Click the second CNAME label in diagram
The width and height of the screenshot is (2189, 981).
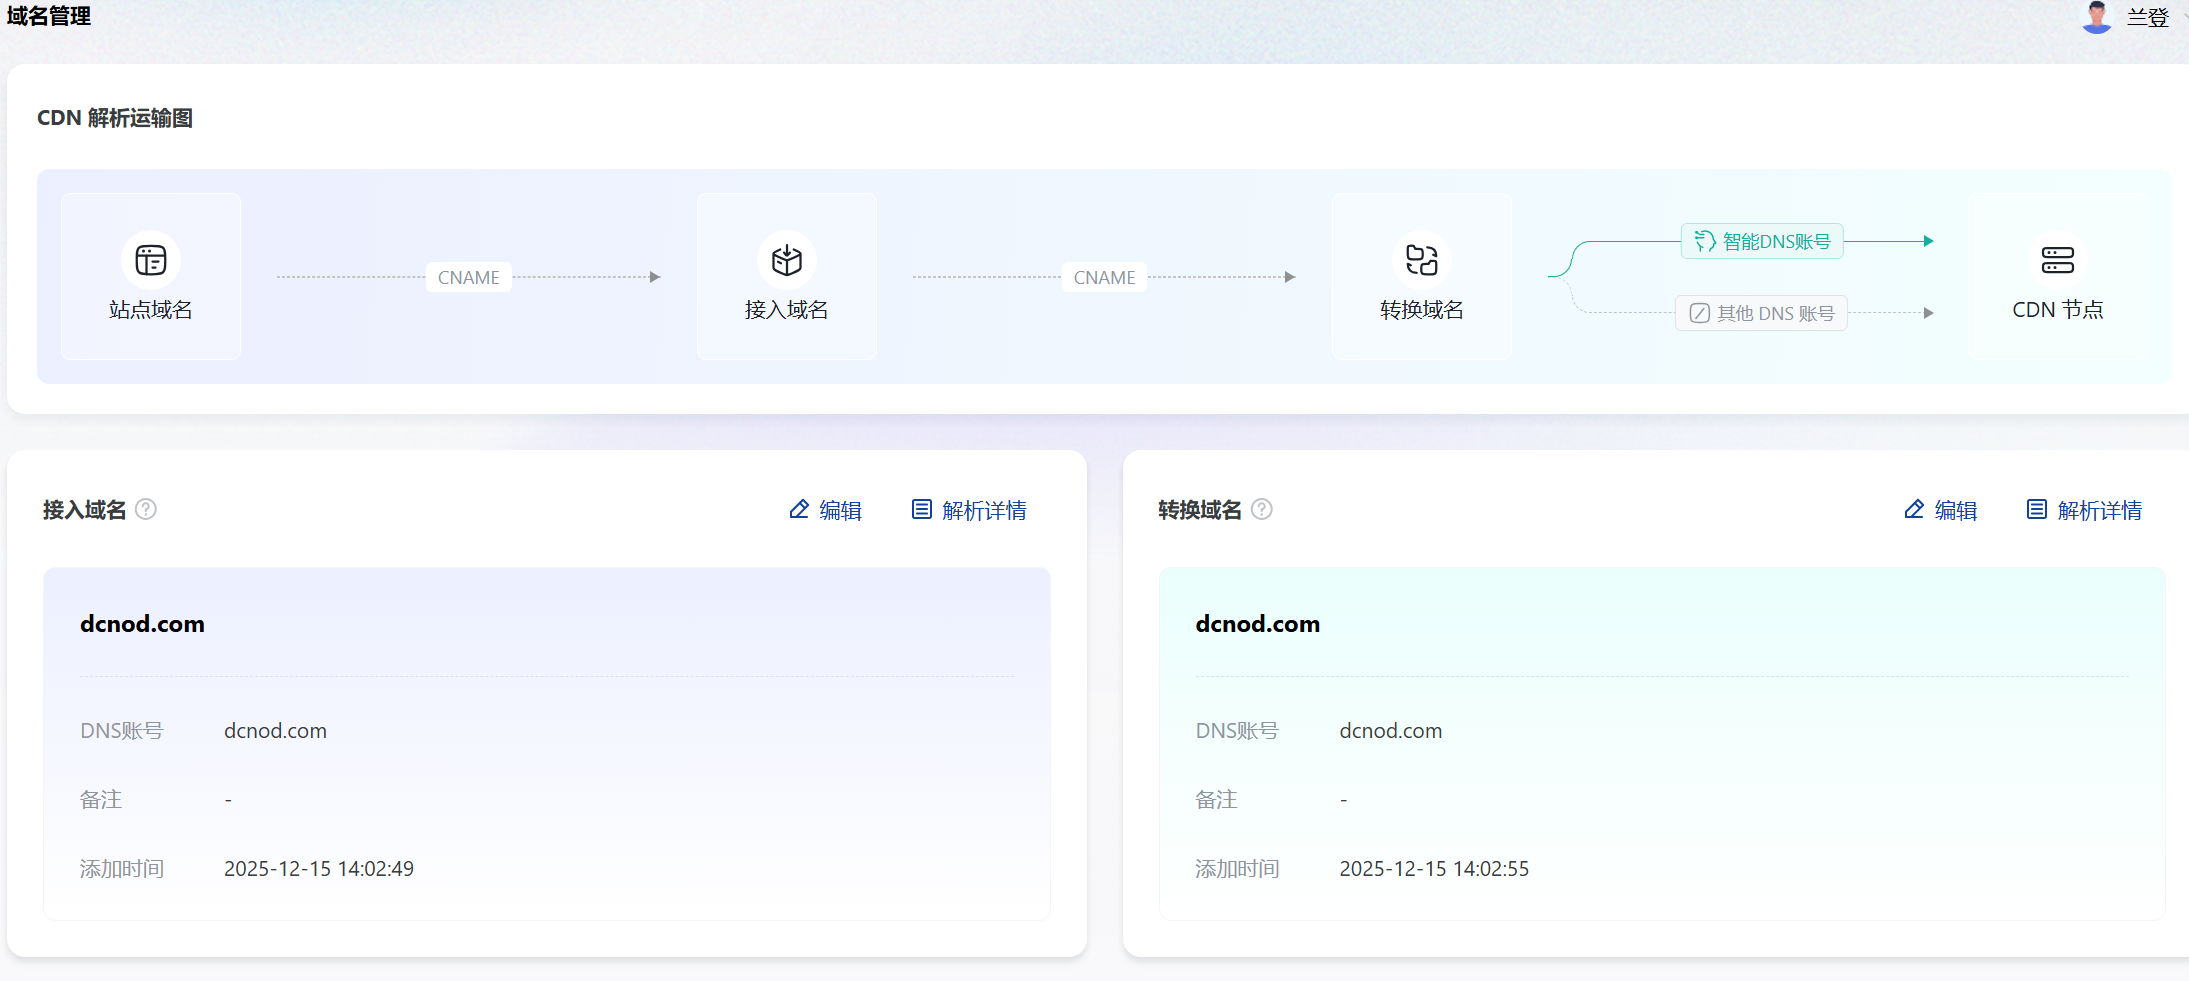pyautogui.click(x=1104, y=277)
